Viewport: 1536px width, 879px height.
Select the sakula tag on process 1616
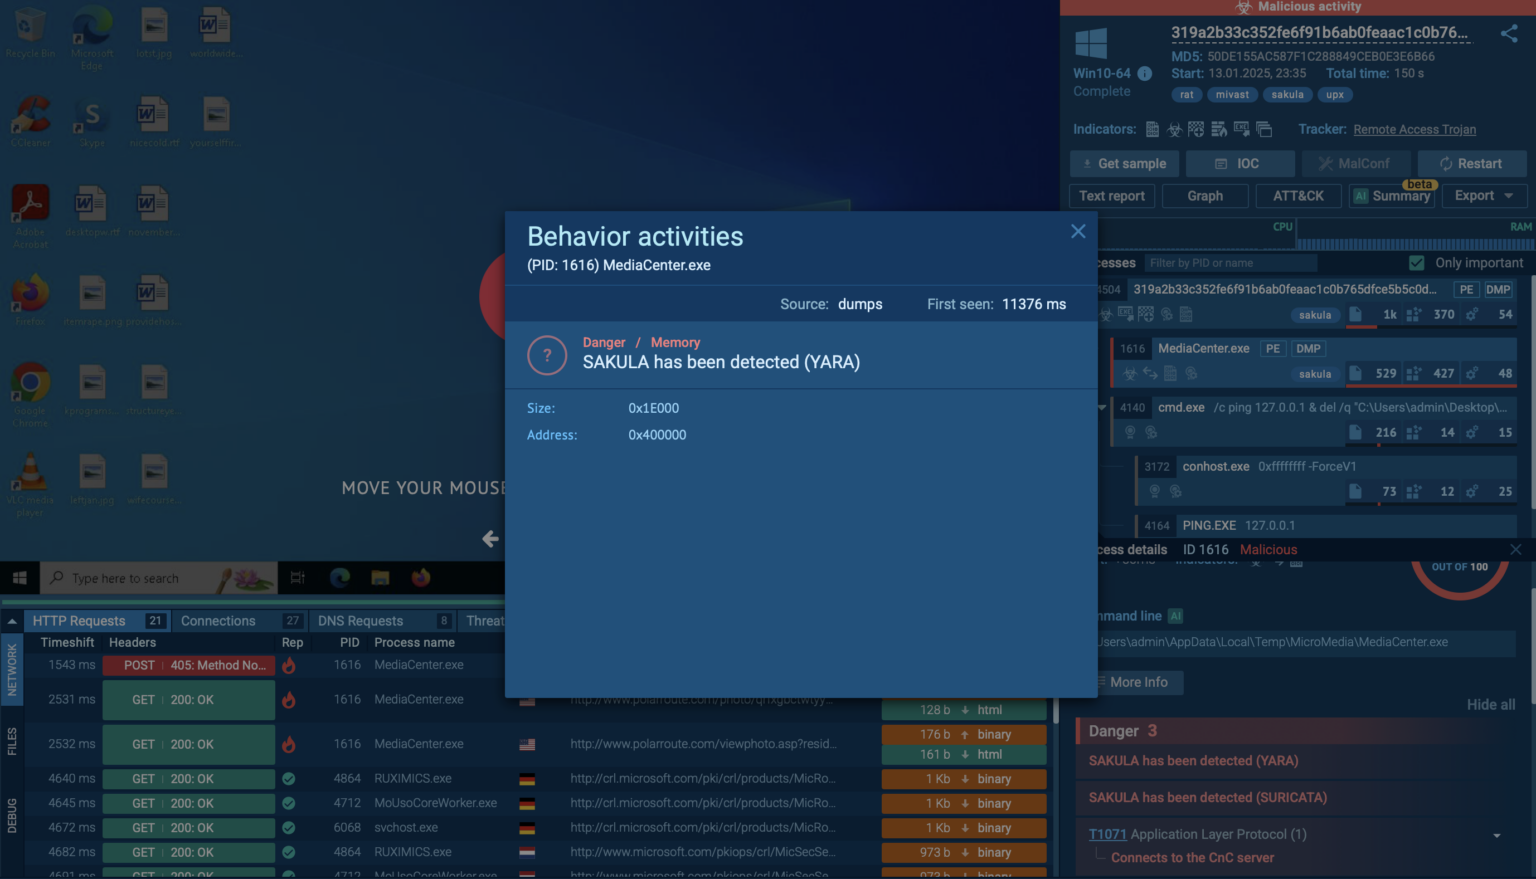coord(1315,373)
